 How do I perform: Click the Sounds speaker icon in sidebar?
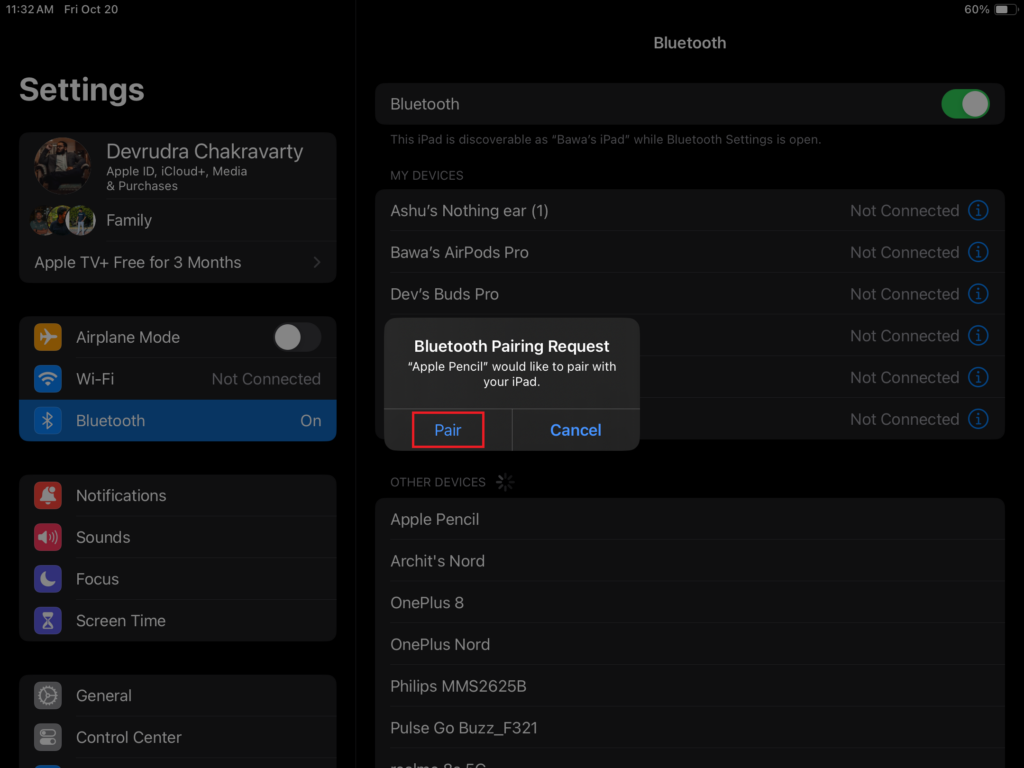click(48, 537)
